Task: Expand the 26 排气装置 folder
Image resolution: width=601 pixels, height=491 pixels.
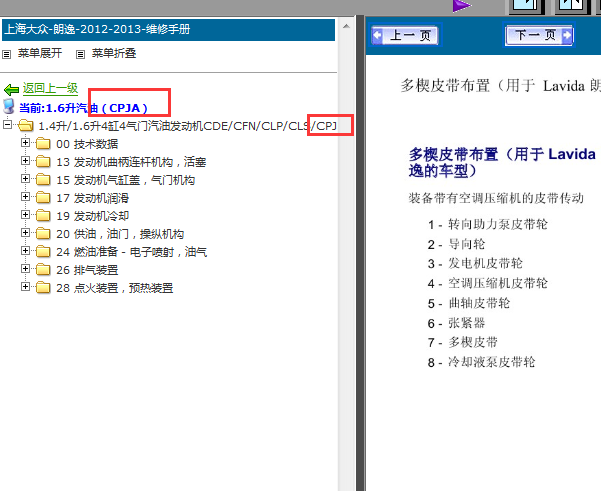Action: [x=25, y=269]
